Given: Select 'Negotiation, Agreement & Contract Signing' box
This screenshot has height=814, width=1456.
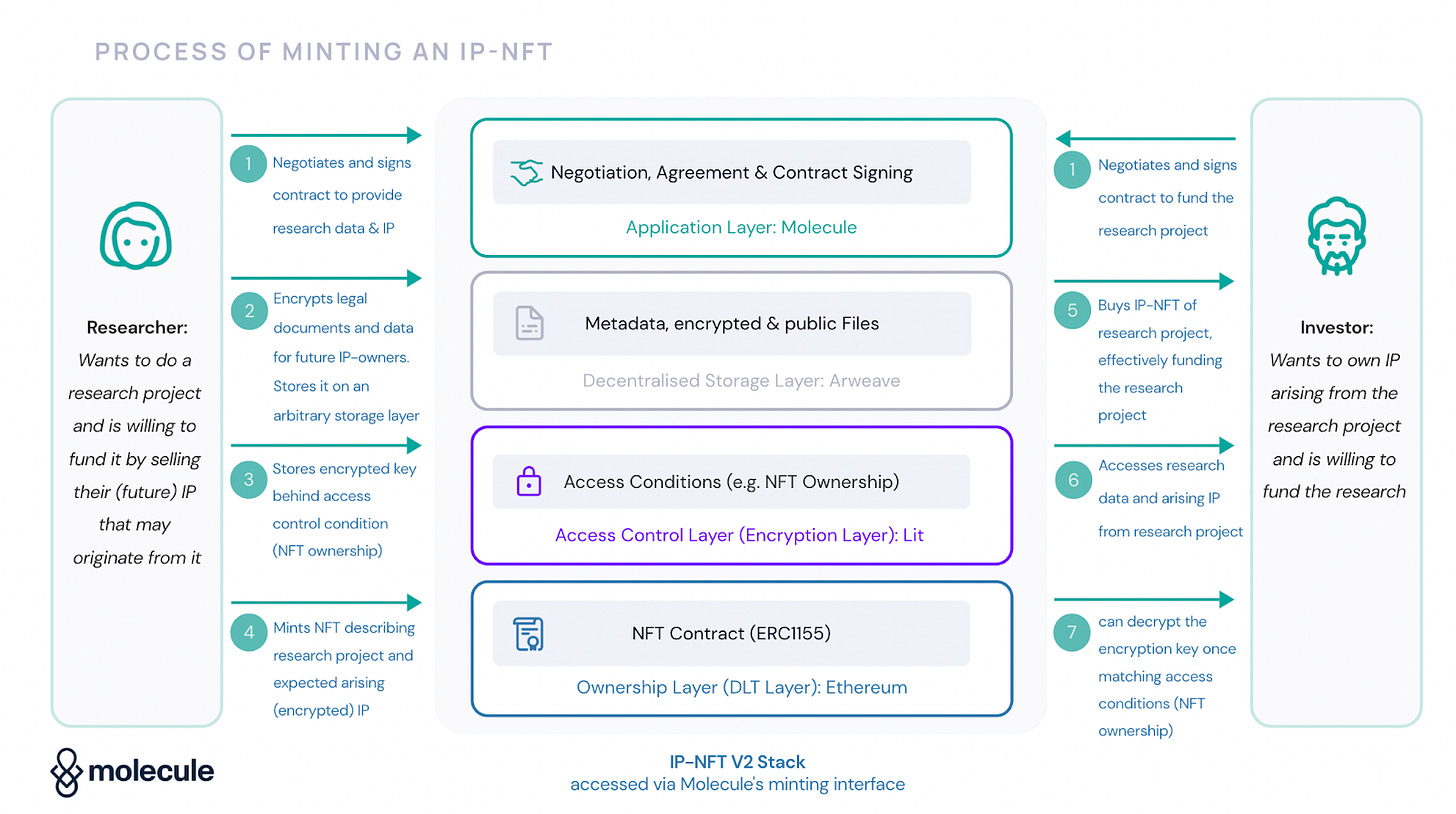Looking at the screenshot, I should [x=732, y=172].
